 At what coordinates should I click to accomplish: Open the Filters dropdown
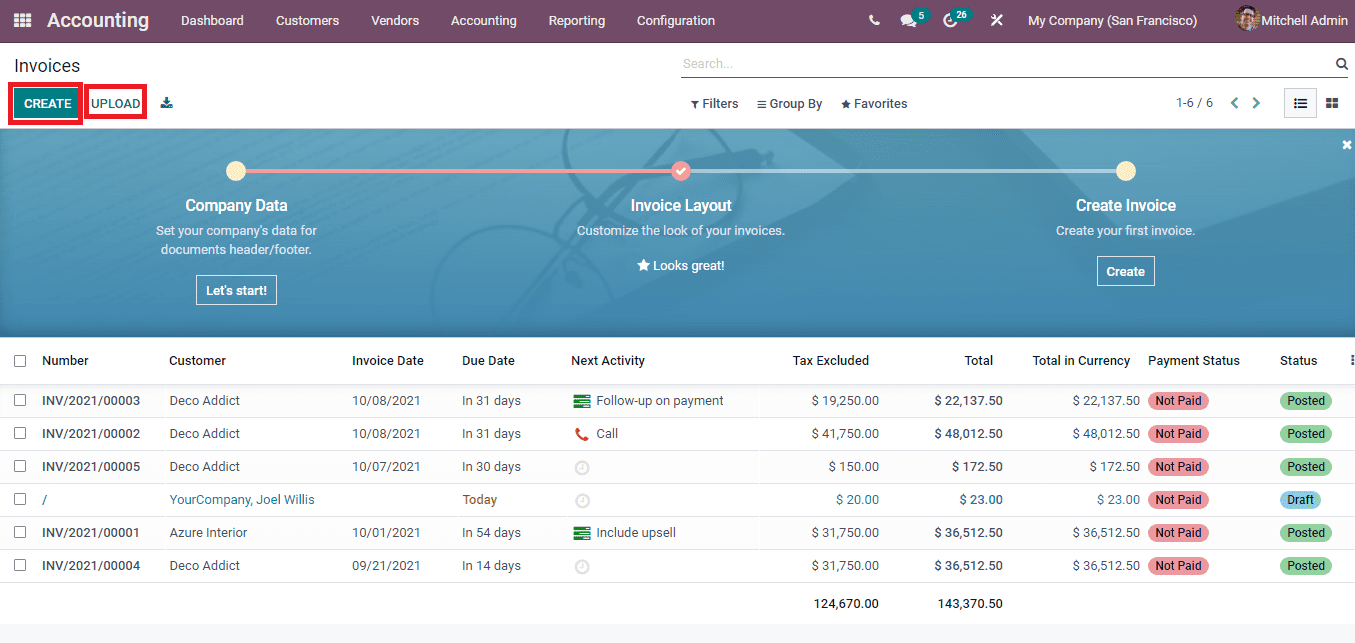coord(714,103)
